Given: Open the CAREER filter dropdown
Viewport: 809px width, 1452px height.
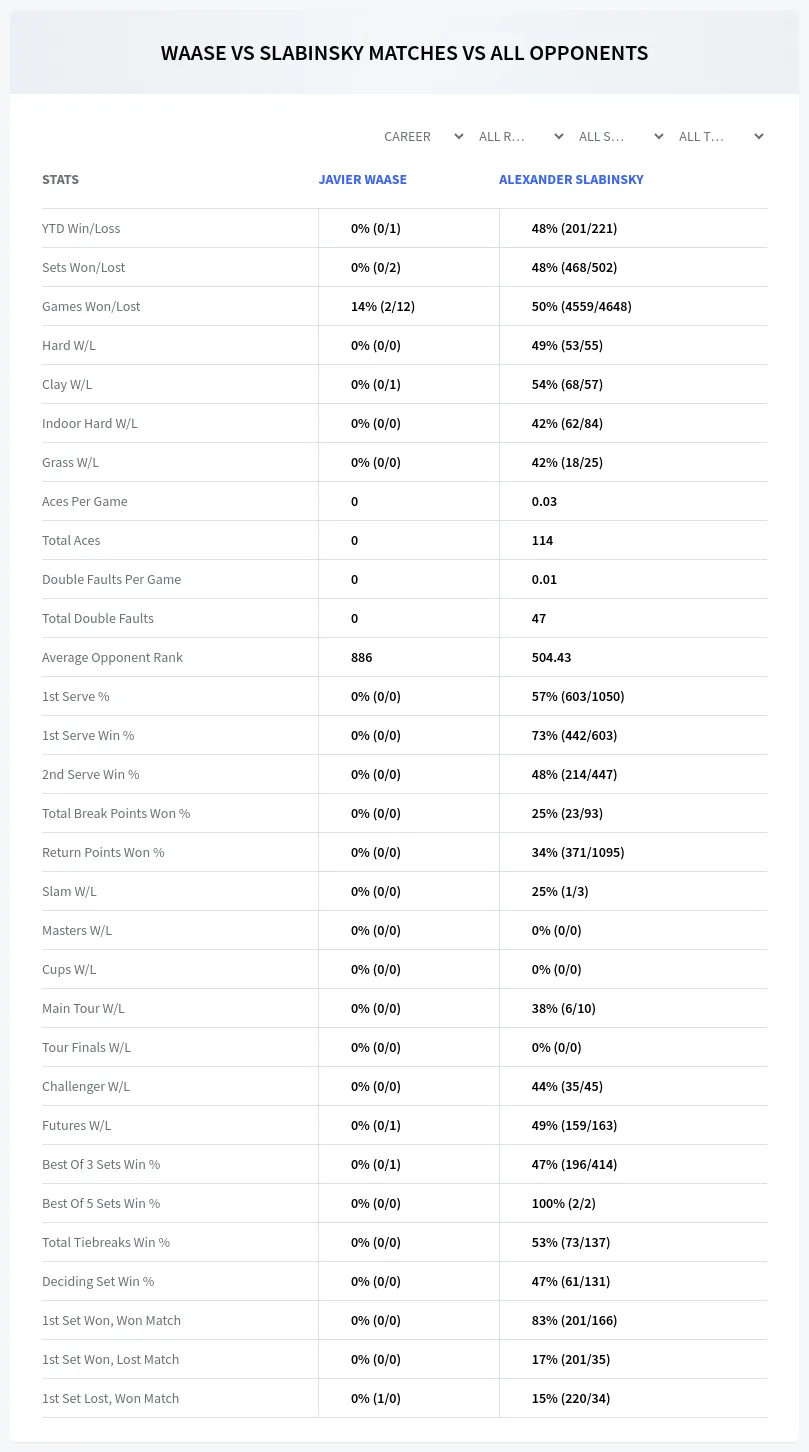Looking at the screenshot, I should pos(423,136).
